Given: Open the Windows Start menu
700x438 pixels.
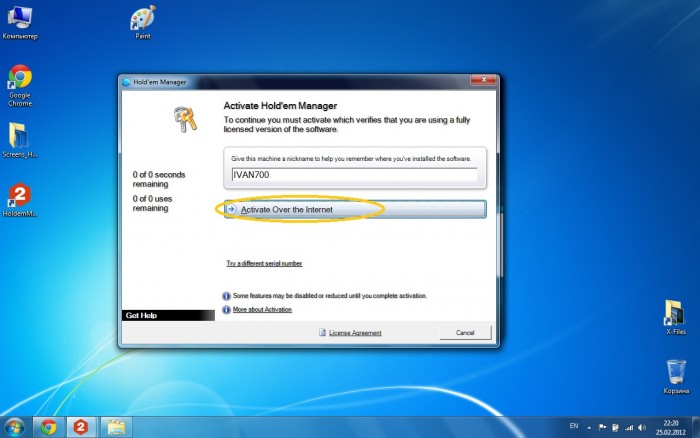Looking at the screenshot, I should [15, 427].
